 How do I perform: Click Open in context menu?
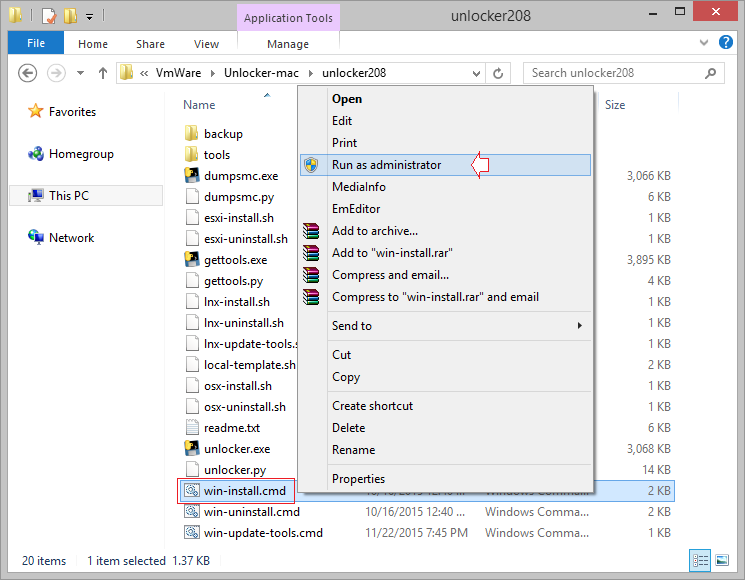point(445,99)
